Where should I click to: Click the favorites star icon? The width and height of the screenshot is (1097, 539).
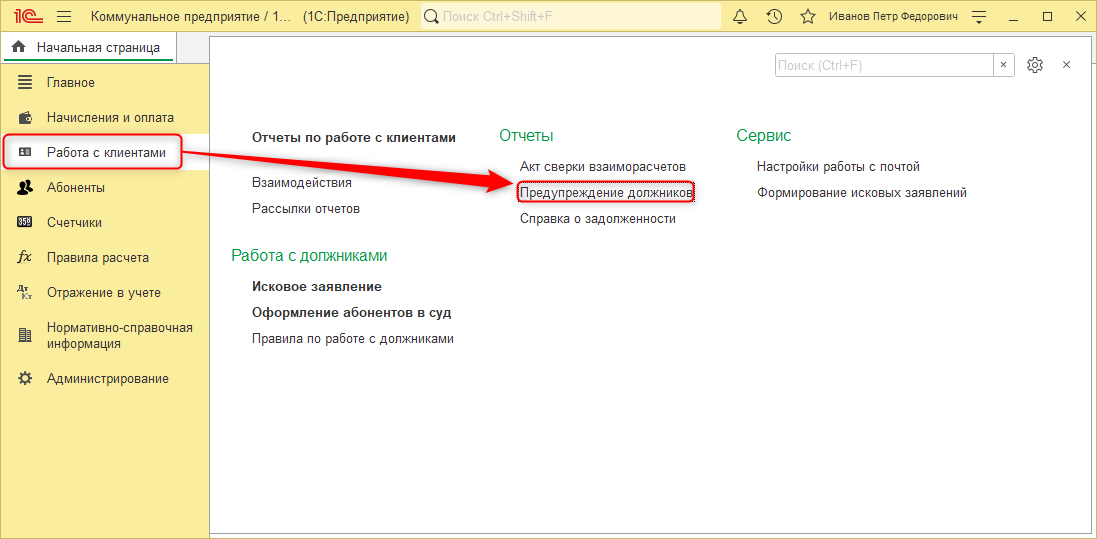tap(807, 17)
